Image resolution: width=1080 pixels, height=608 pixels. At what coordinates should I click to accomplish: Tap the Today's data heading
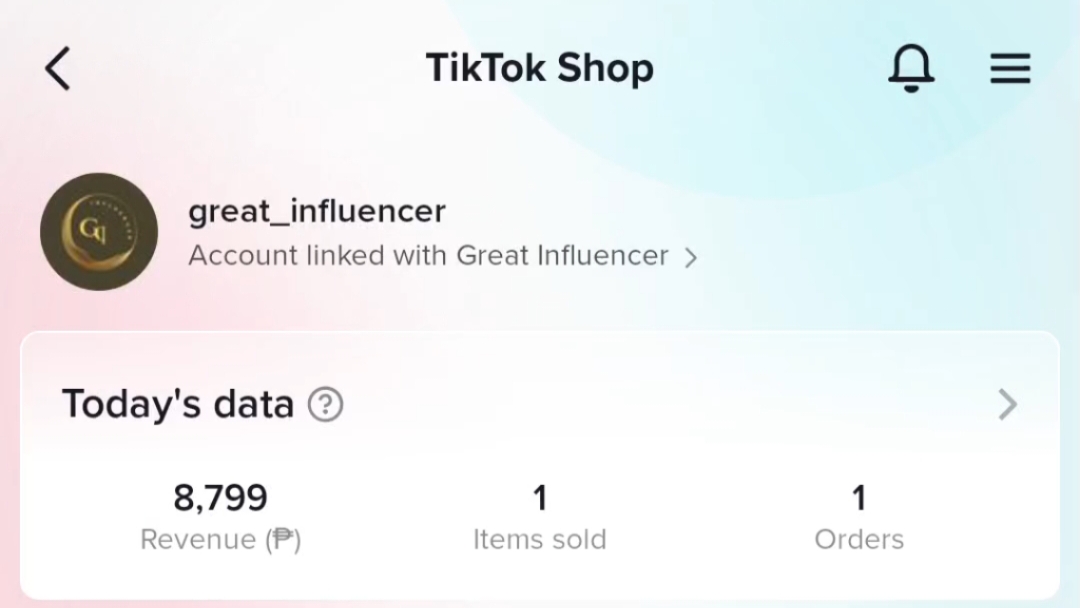pos(178,404)
